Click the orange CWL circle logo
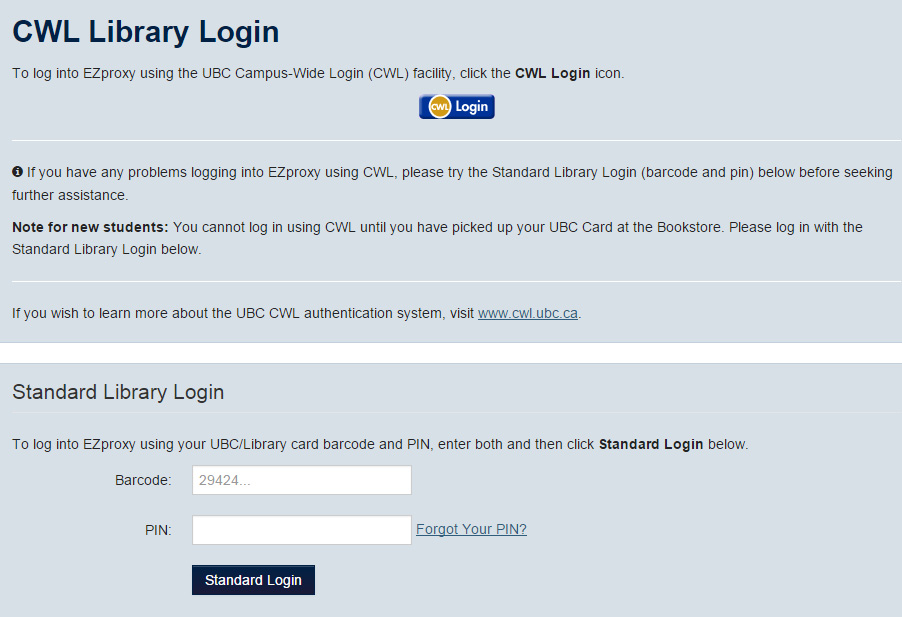902x617 pixels. pos(438,106)
